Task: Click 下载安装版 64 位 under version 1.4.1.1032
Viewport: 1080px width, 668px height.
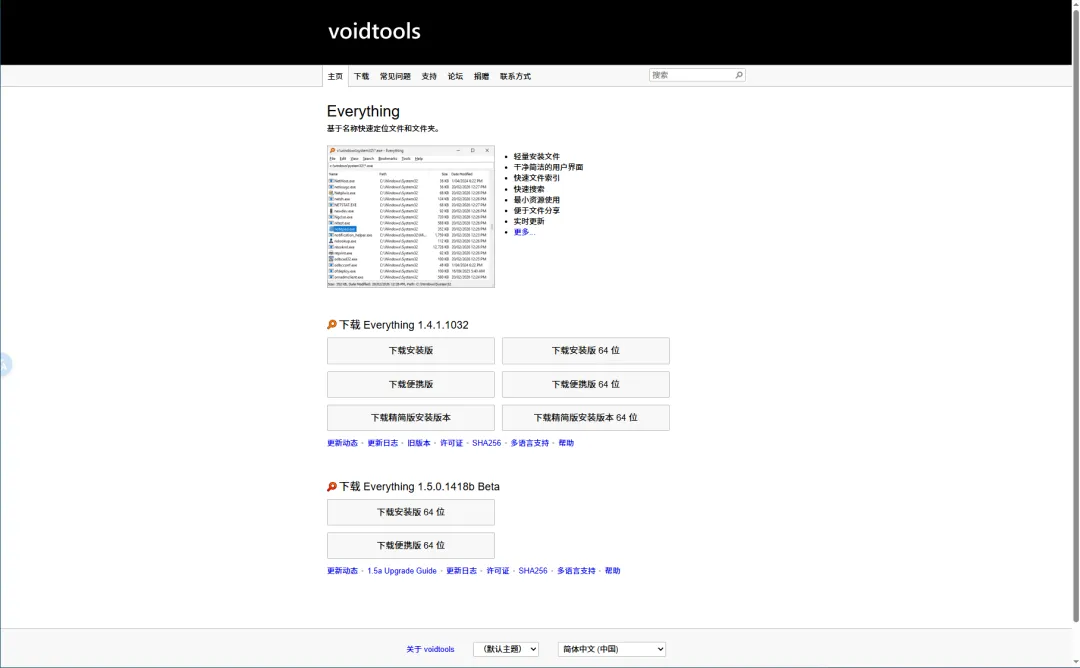Action: (x=585, y=351)
